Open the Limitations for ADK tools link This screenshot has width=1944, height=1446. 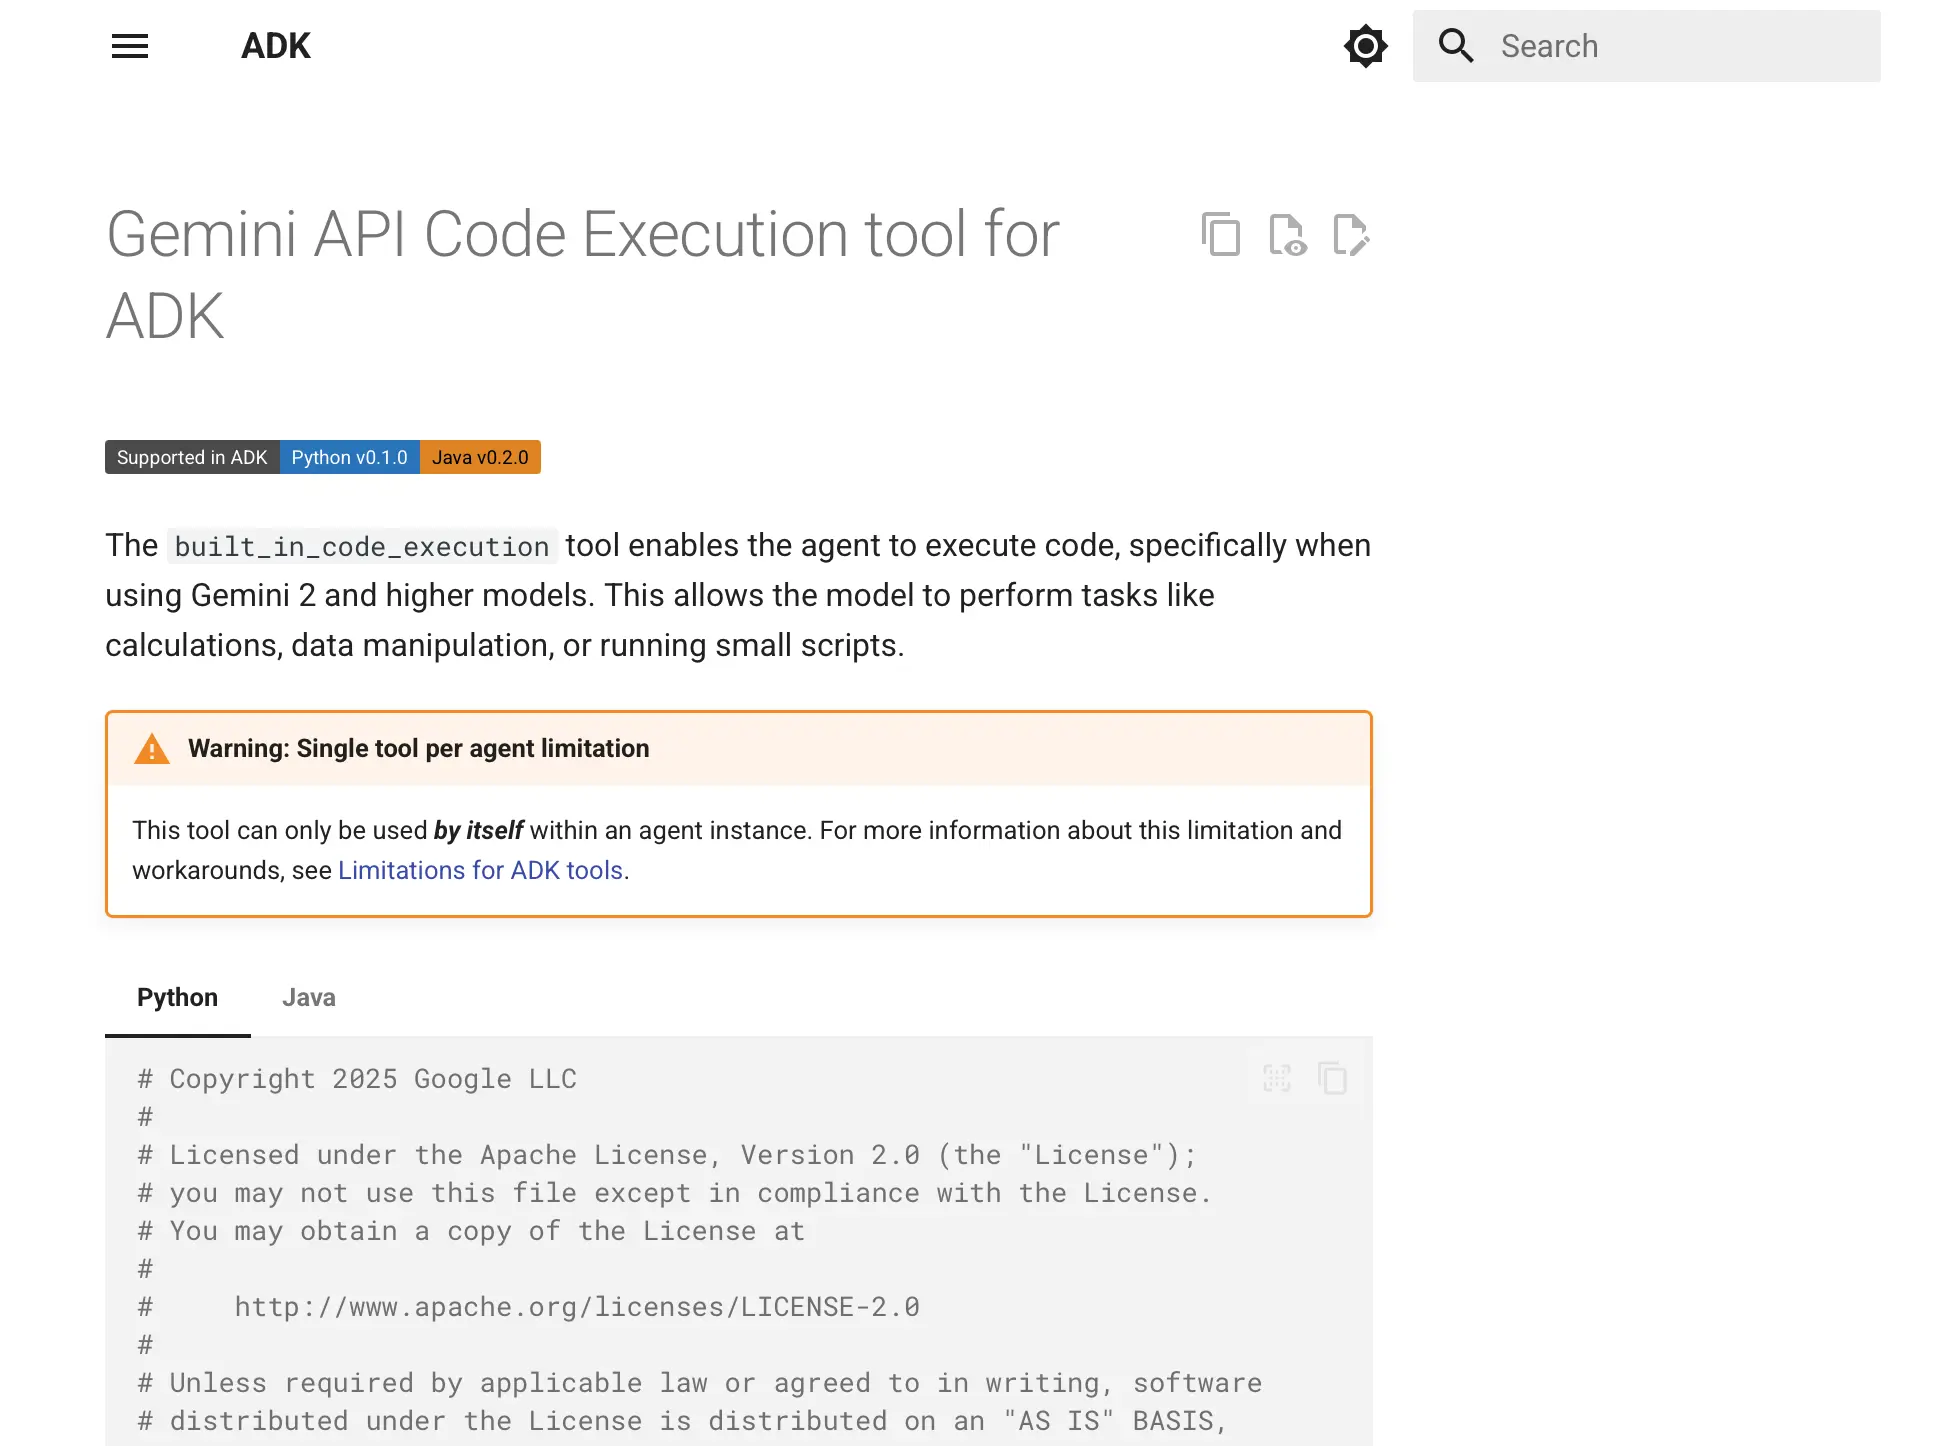480,870
